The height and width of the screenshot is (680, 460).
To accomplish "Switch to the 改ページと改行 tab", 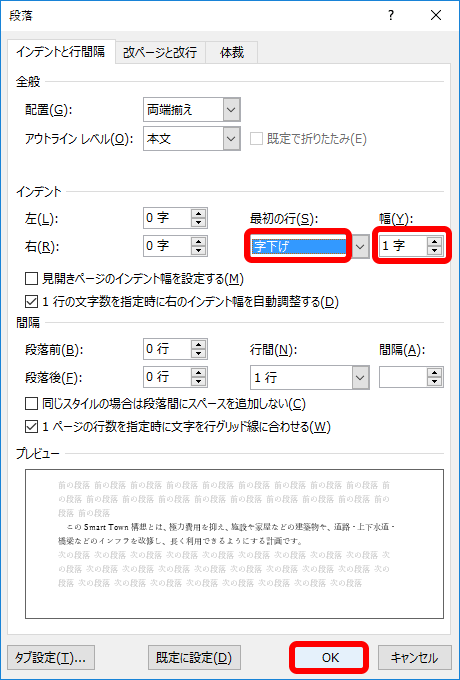I will [160, 52].
